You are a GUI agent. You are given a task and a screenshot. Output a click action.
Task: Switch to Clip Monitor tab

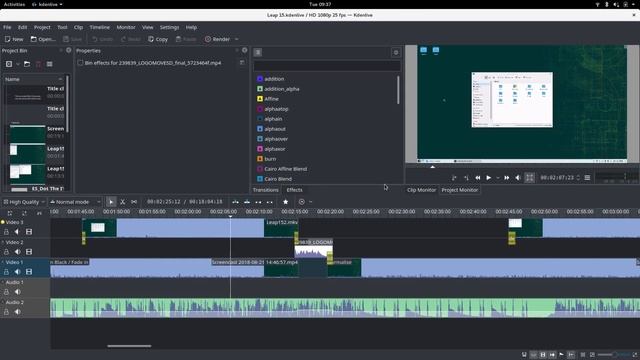click(x=421, y=190)
